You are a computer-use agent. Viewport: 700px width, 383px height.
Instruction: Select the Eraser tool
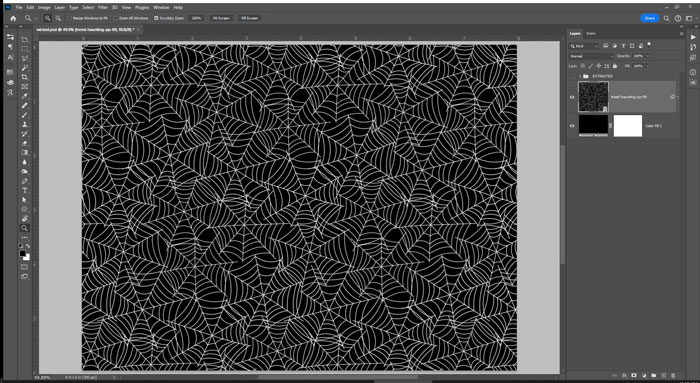pyautogui.click(x=25, y=143)
